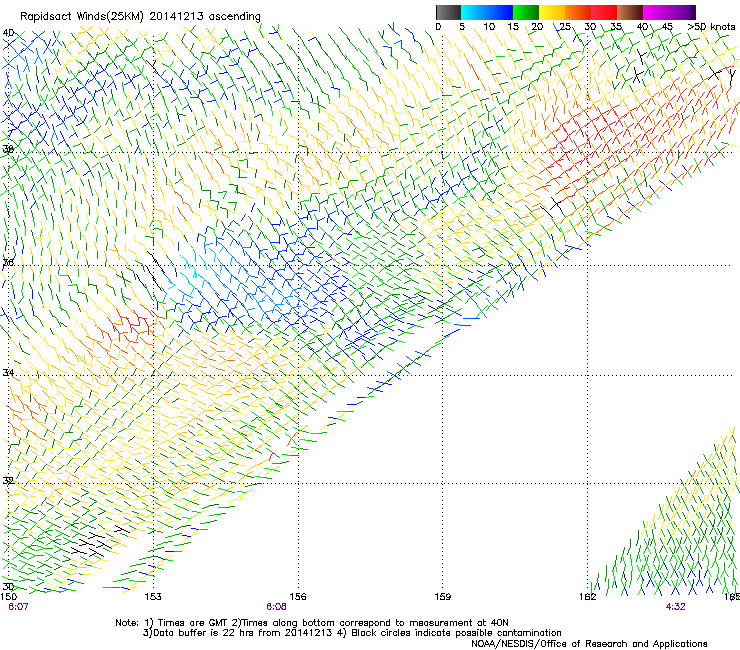Select the brown 35-40 knots legend swatch
This screenshot has height=650, width=740.
pos(630,12)
